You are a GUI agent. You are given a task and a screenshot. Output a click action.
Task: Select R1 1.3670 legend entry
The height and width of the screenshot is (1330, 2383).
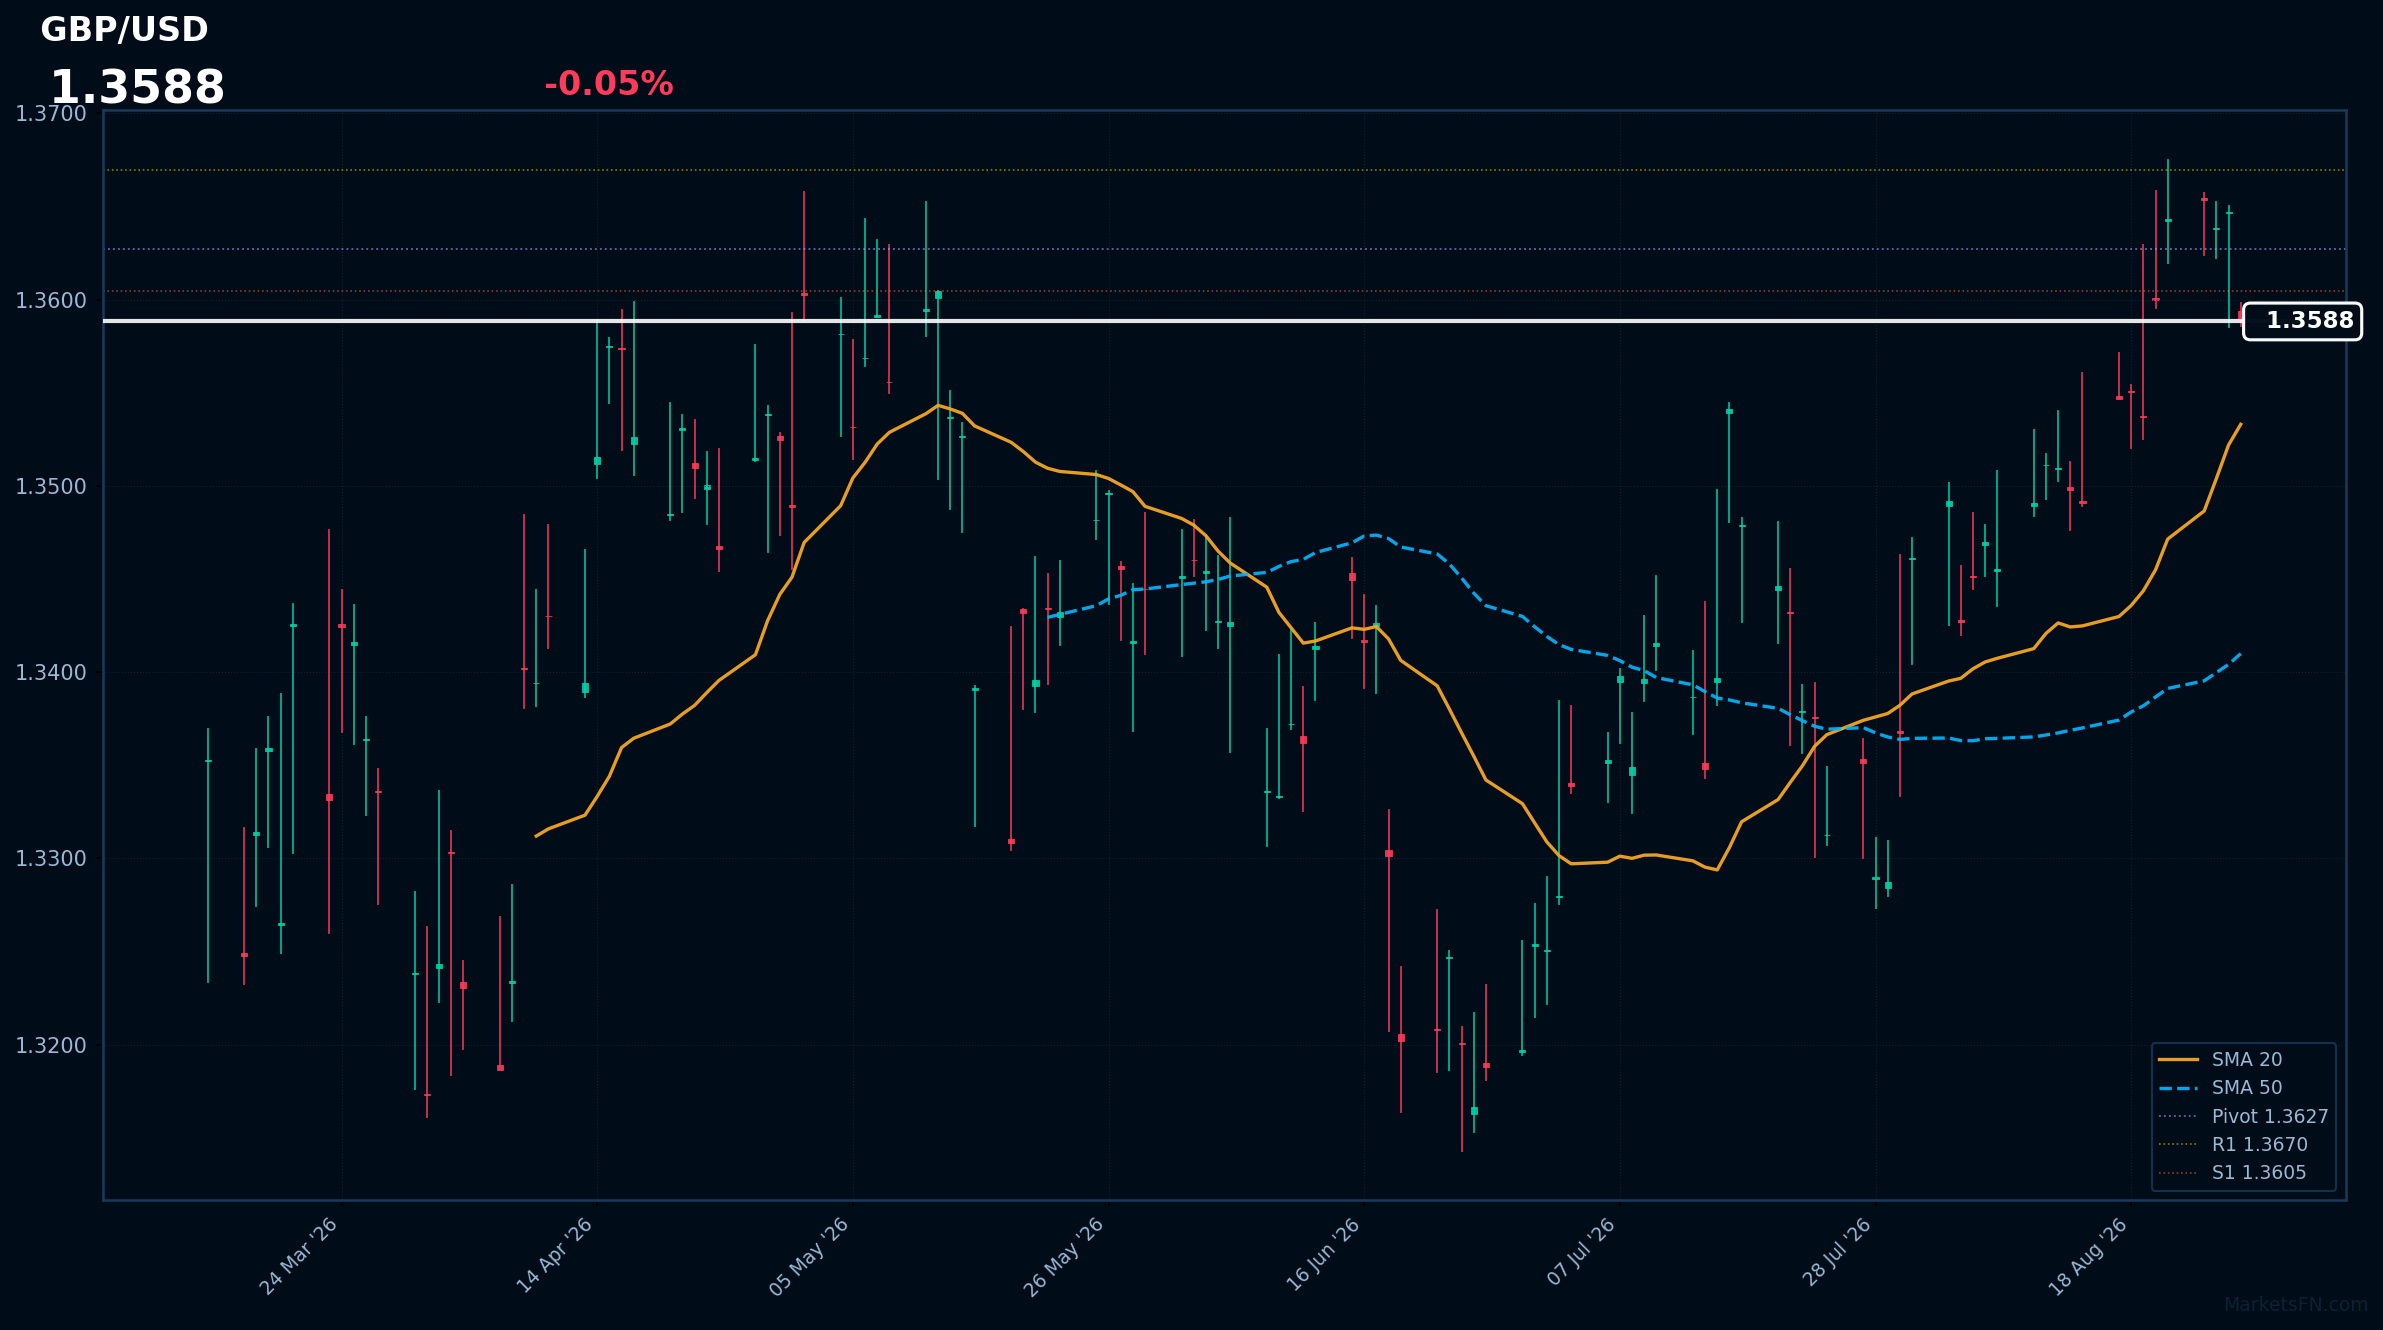[x=2232, y=1145]
